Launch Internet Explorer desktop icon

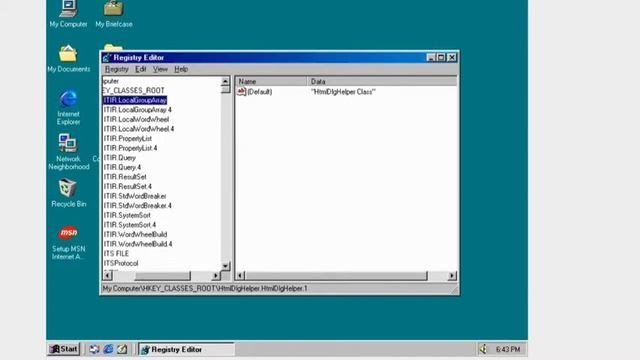click(68, 107)
